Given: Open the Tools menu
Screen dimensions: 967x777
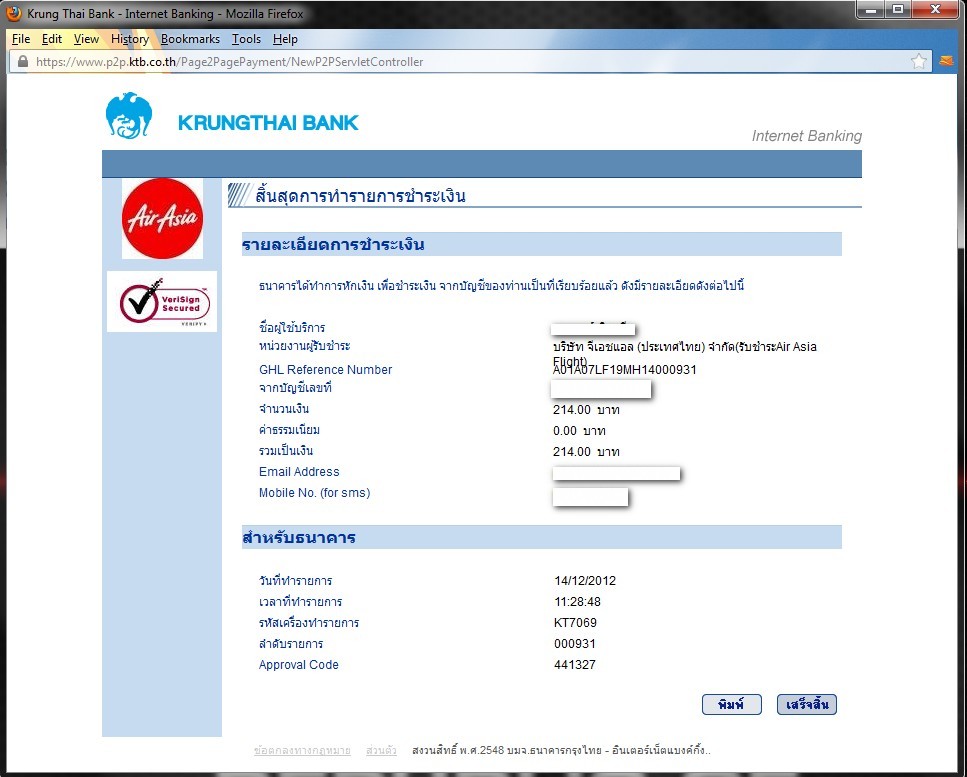Looking at the screenshot, I should click(x=247, y=39).
